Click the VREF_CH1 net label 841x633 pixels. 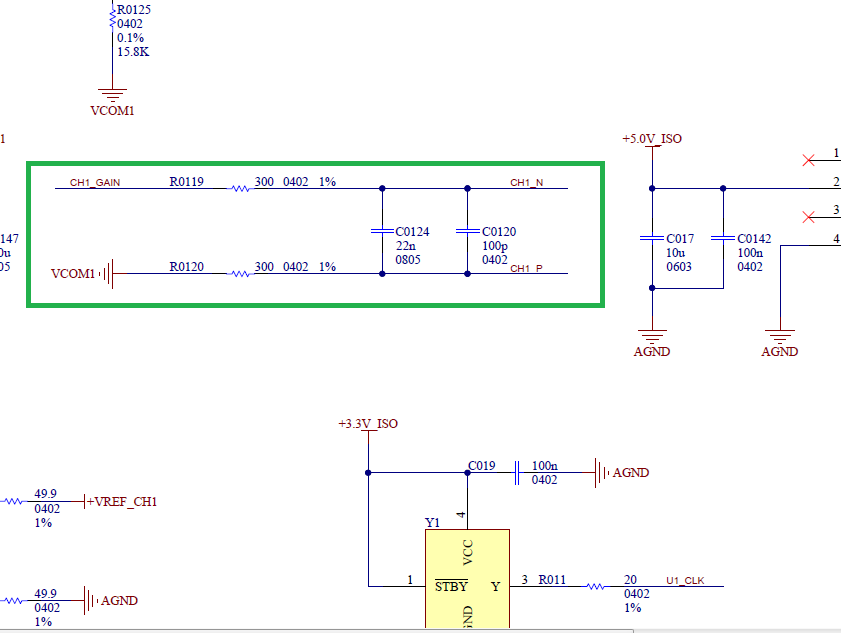(123, 501)
